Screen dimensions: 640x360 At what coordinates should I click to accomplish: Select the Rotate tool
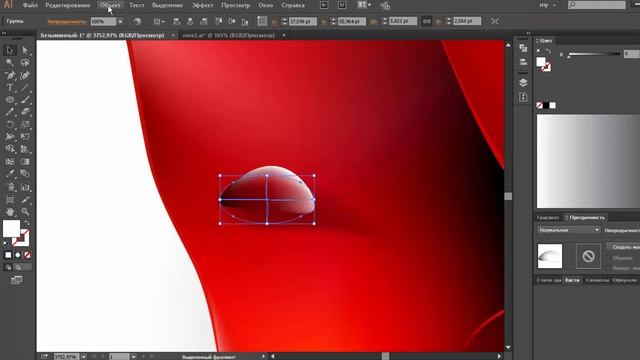pyautogui.click(x=10, y=124)
